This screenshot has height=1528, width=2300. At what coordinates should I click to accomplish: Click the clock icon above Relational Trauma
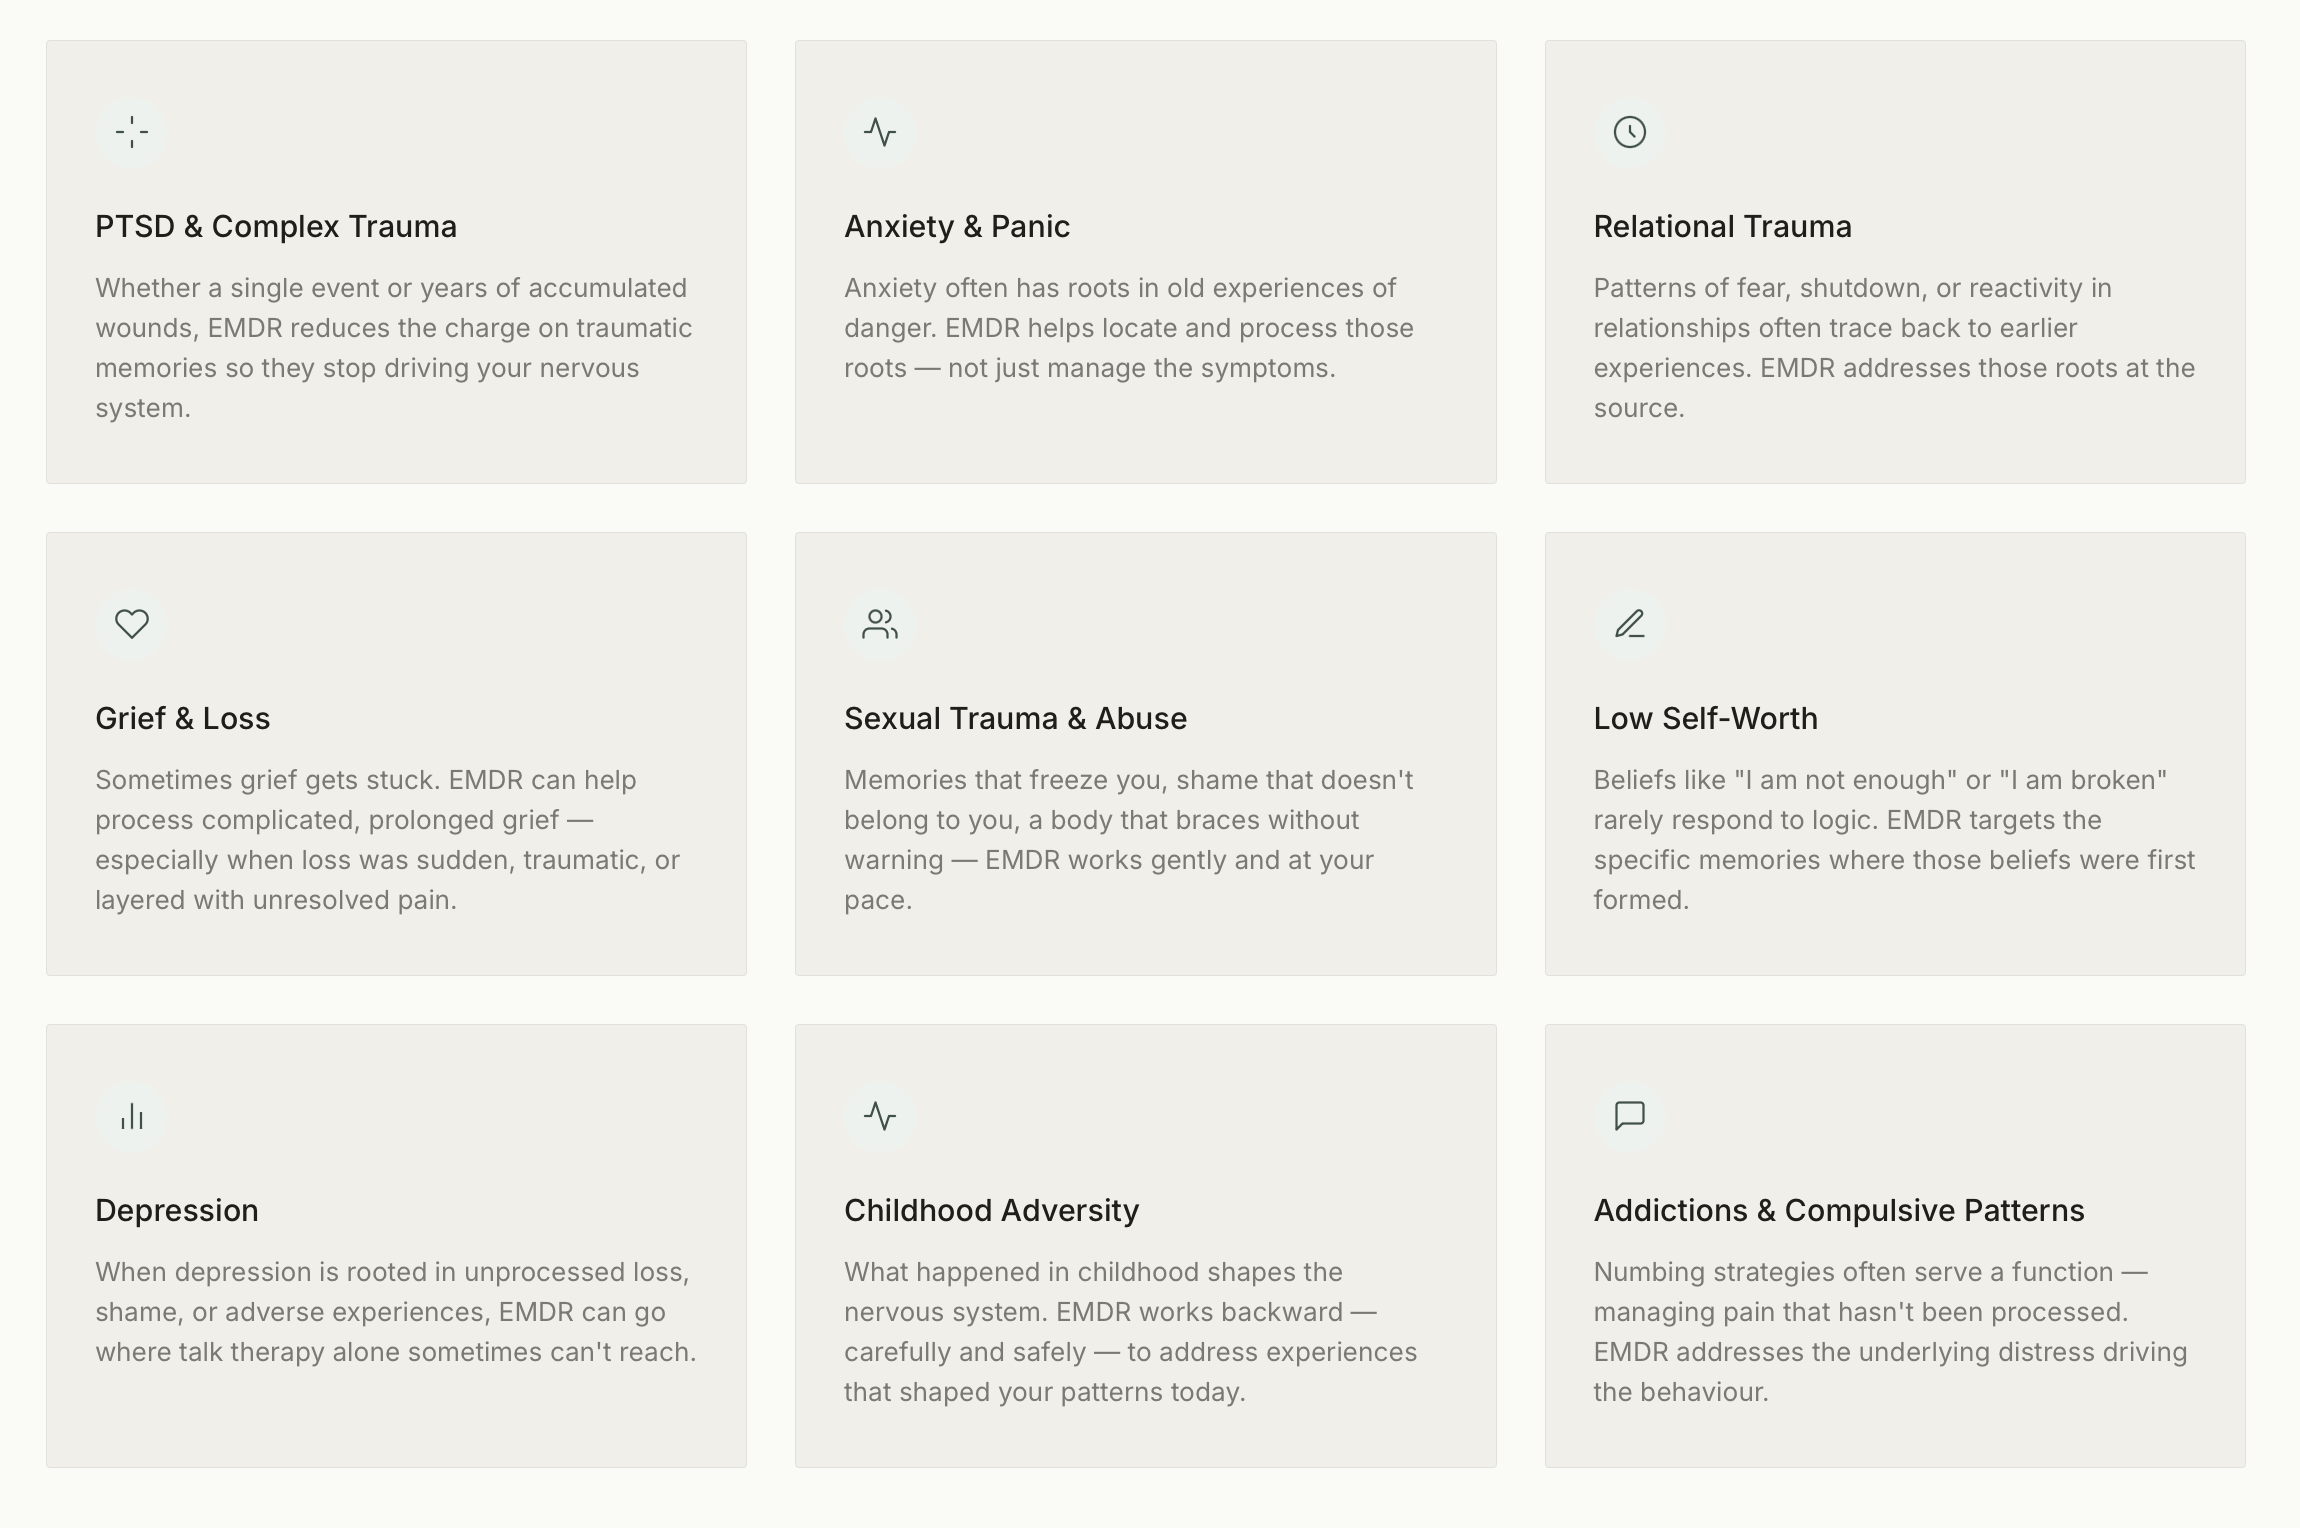point(1629,132)
